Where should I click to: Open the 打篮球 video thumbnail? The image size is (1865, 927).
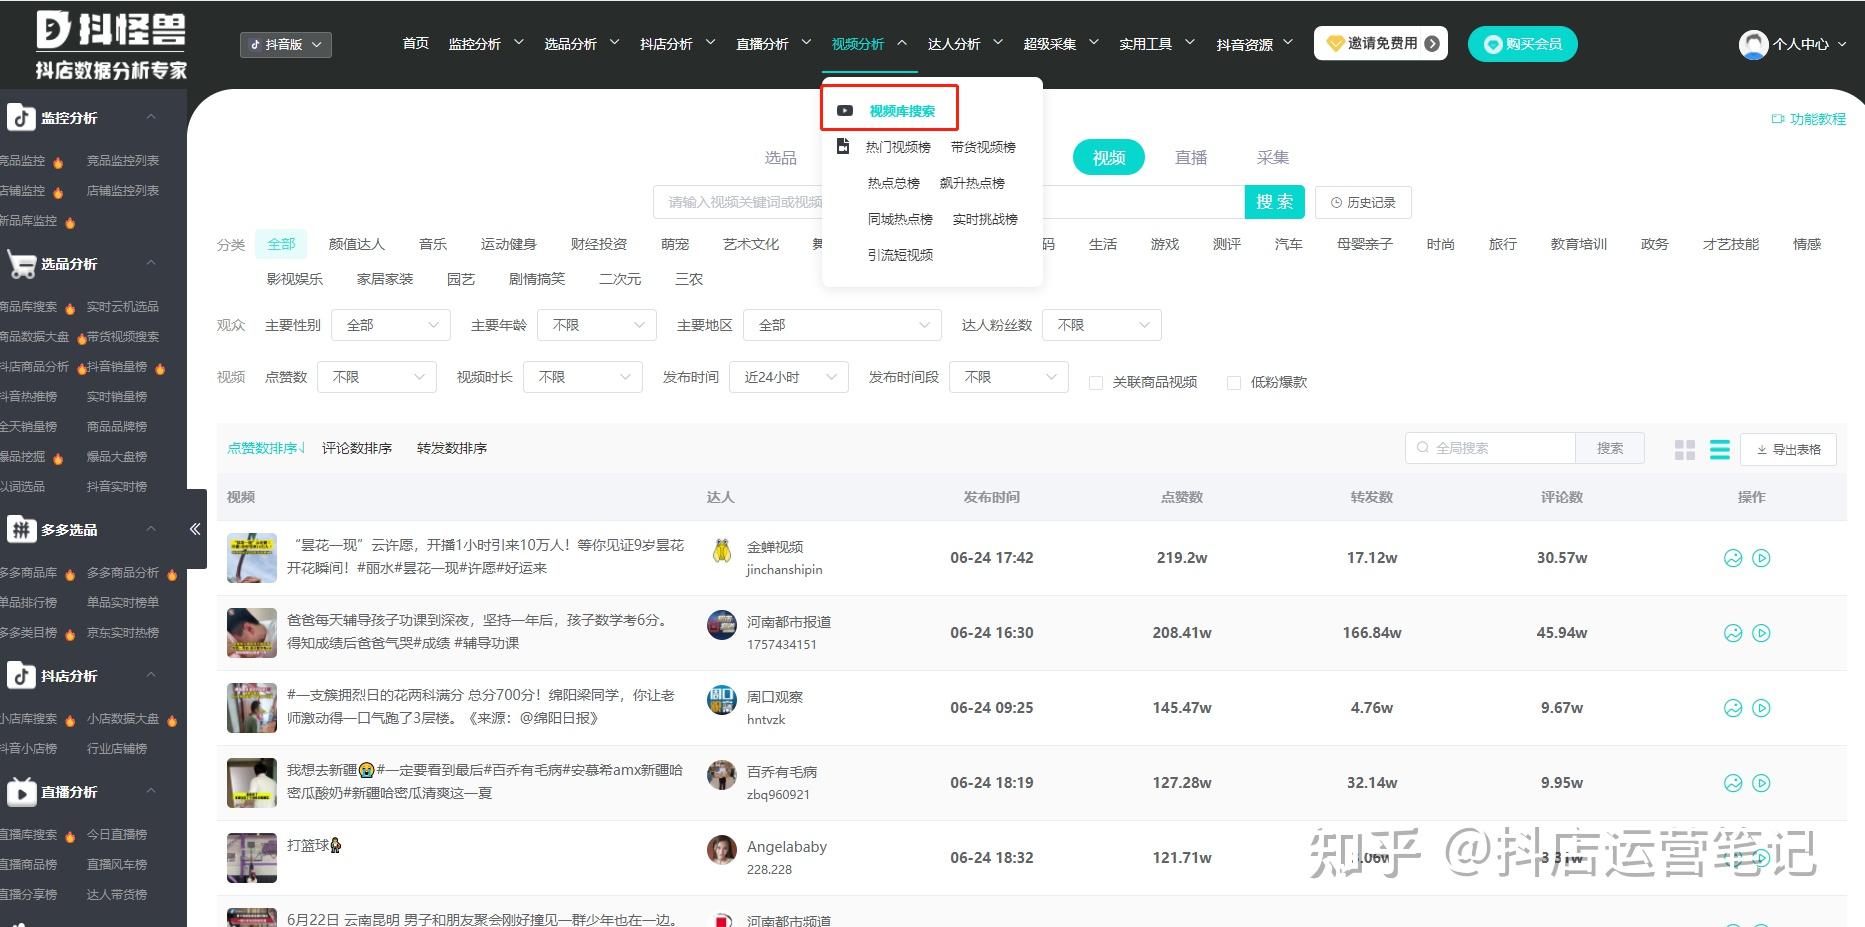point(252,858)
